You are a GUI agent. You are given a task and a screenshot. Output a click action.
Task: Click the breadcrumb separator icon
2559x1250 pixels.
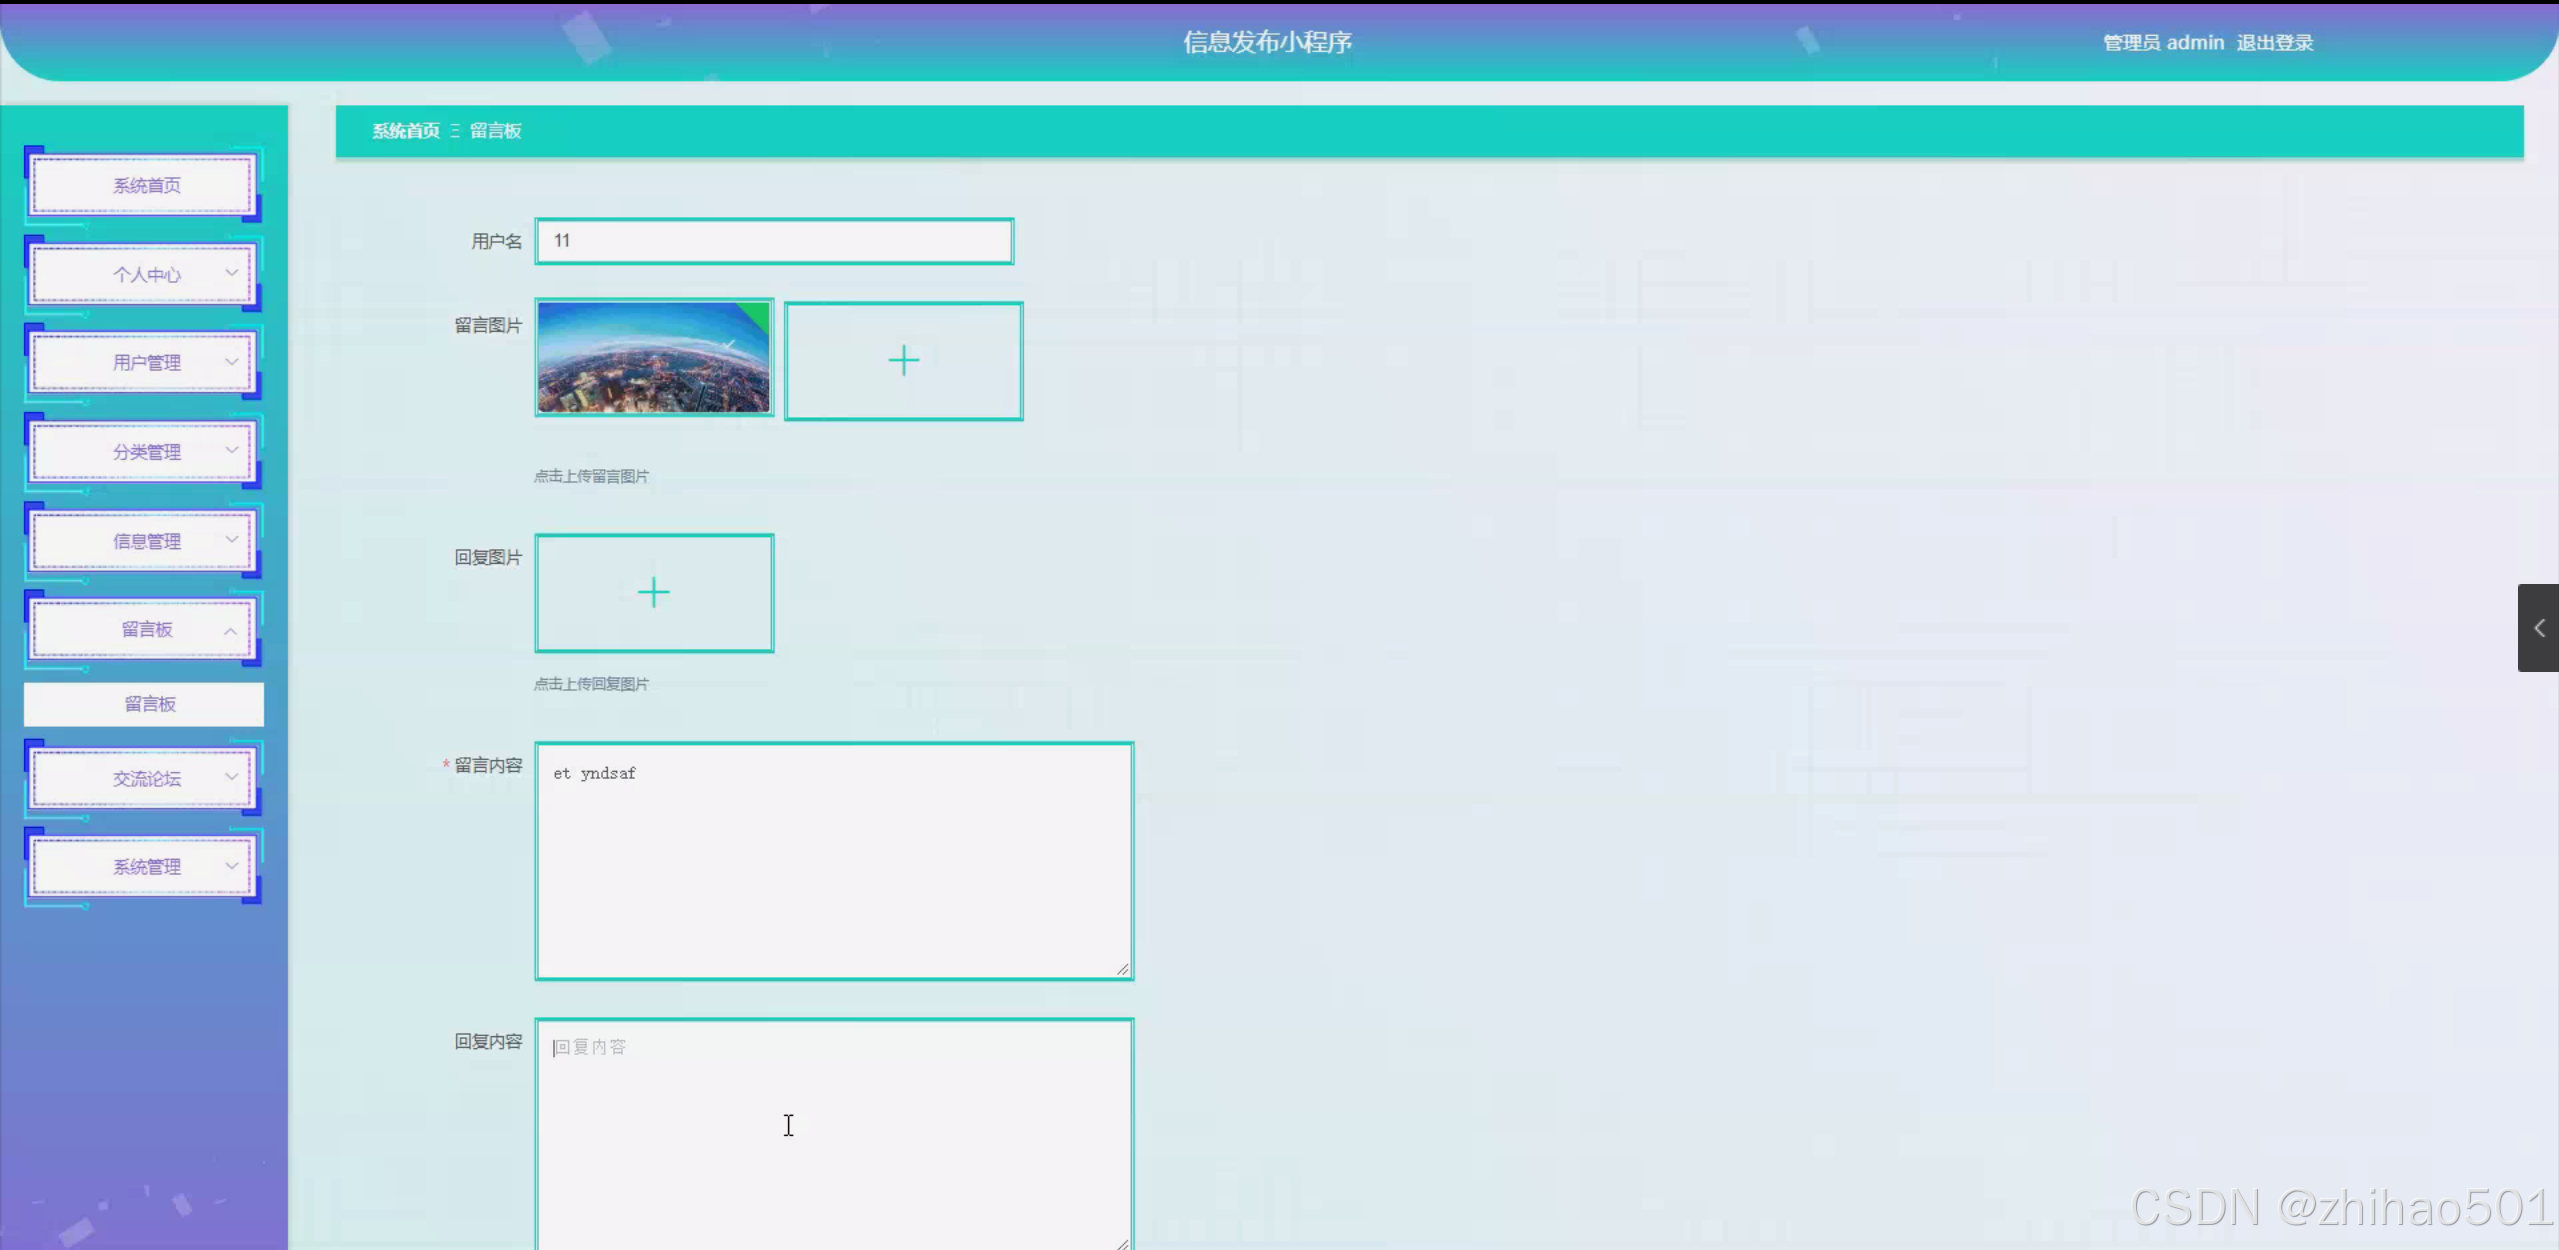point(455,131)
